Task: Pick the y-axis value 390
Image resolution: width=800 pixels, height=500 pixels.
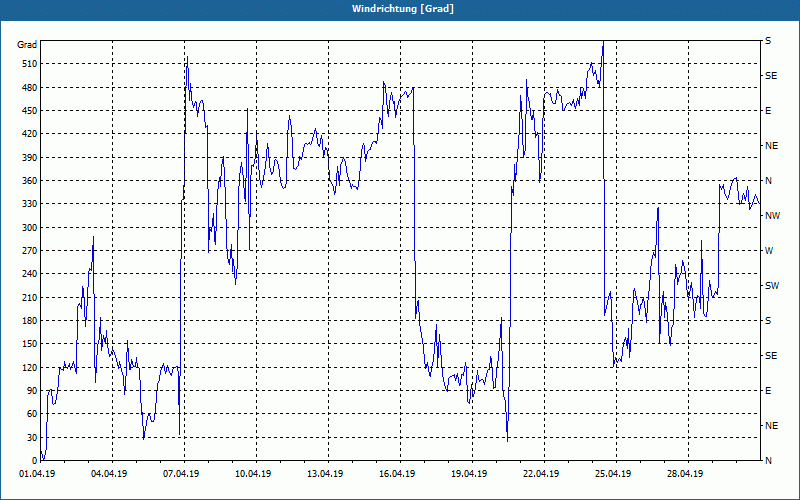Action: point(30,158)
